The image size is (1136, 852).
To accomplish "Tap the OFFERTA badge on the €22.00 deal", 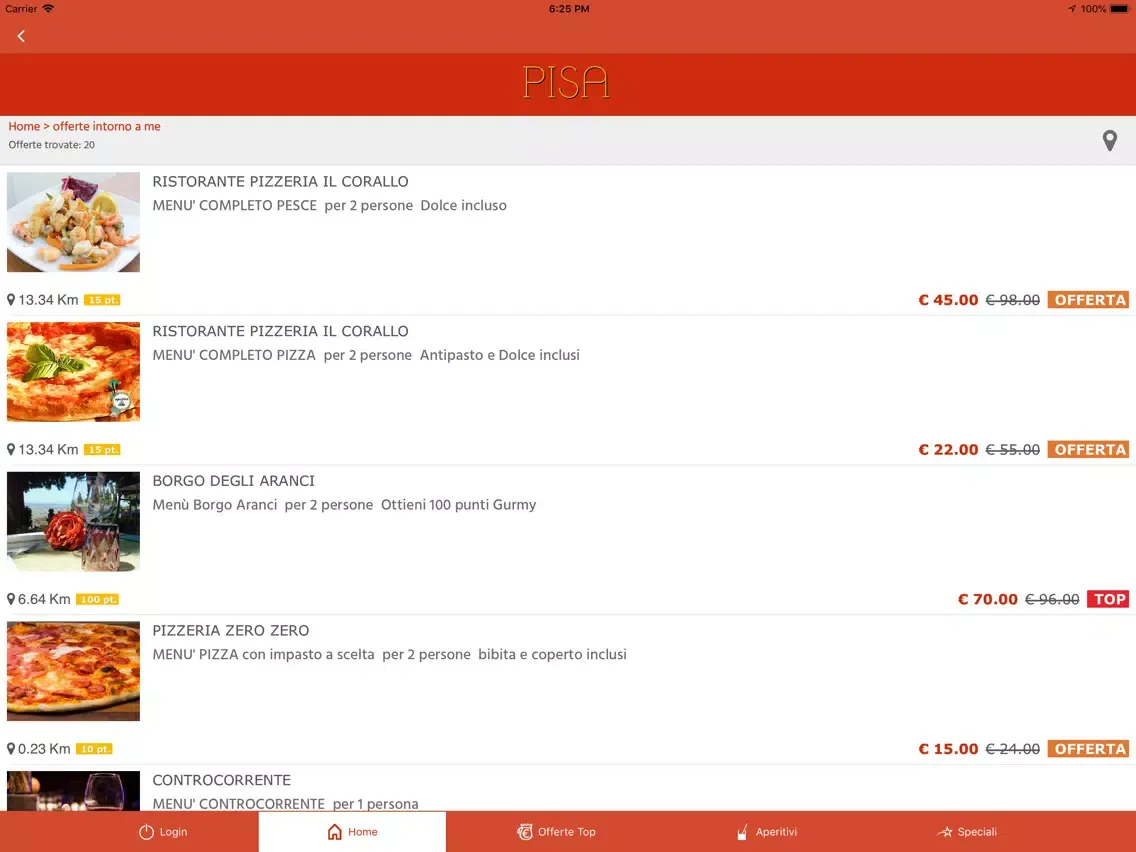I will click(x=1088, y=450).
